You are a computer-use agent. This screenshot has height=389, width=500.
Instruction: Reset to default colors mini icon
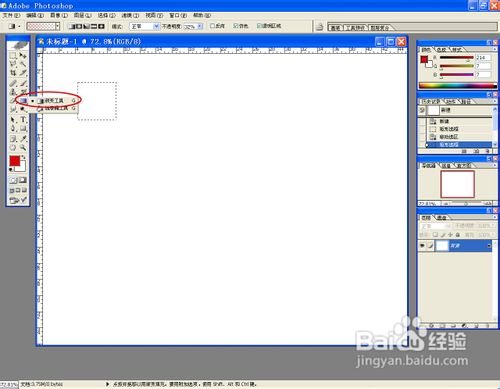pos(11,170)
